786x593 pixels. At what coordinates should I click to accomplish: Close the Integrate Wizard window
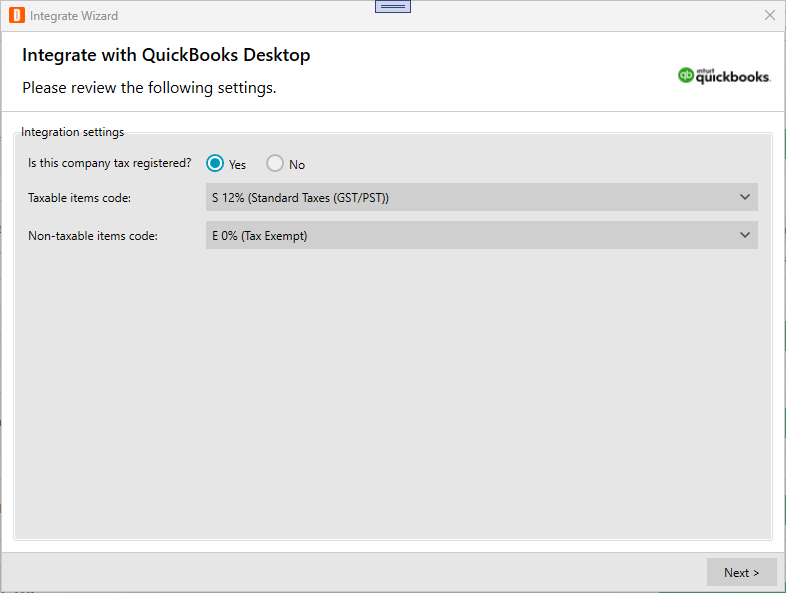click(x=770, y=15)
